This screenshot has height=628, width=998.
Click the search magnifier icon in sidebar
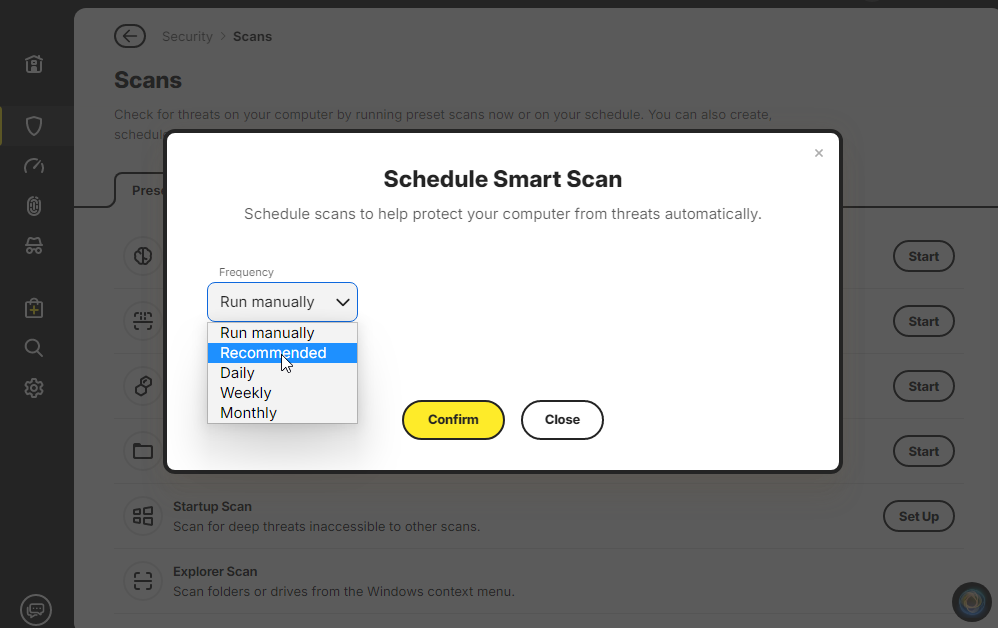34,348
